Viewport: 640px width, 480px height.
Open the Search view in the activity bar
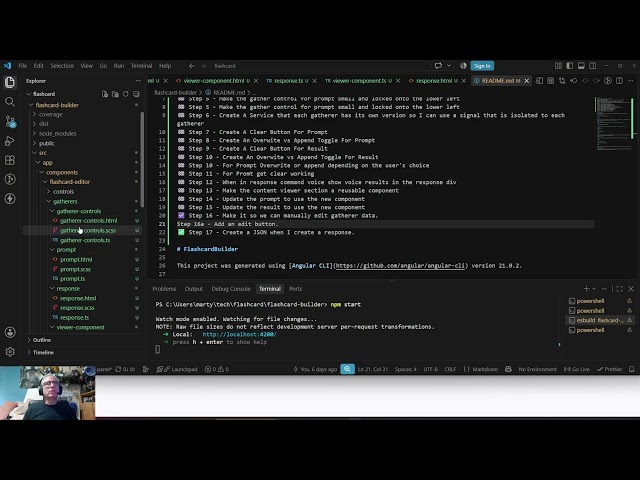tap(10, 102)
